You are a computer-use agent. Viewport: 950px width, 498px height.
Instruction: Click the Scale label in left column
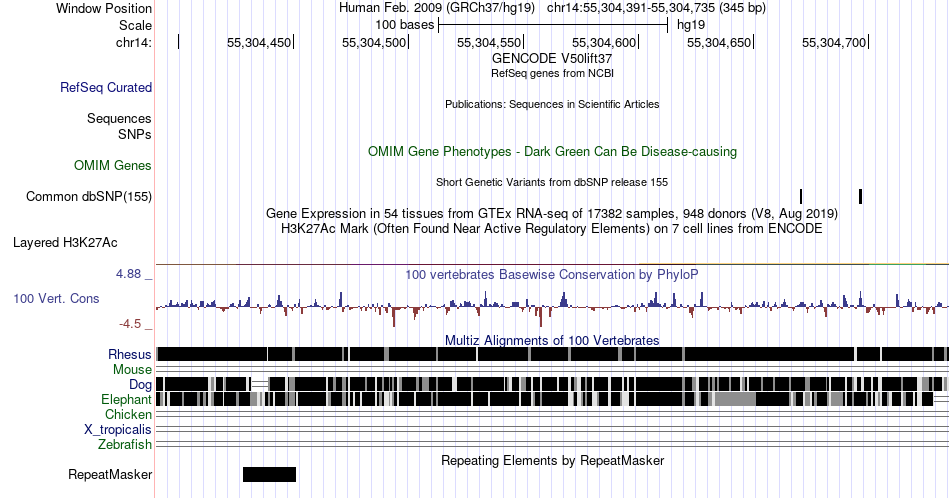click(x=135, y=25)
